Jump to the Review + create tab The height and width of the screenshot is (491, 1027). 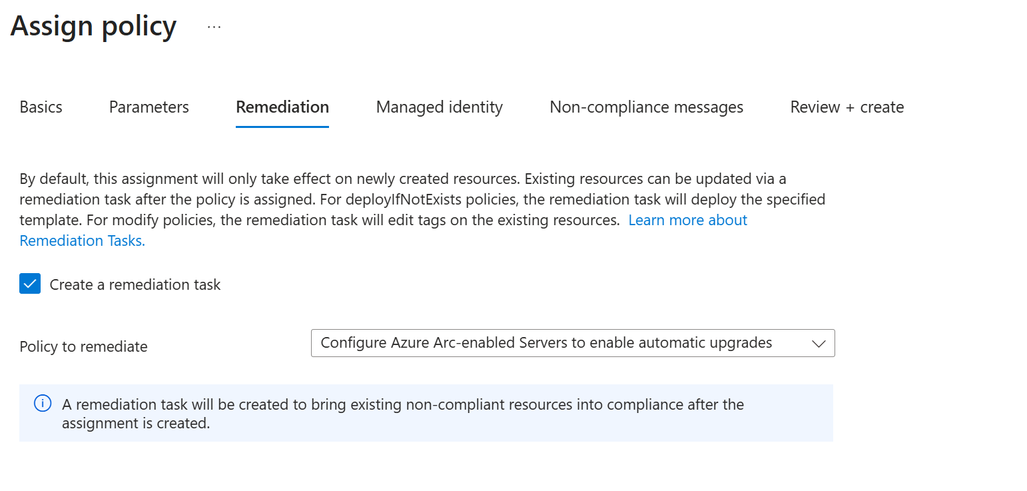846,107
